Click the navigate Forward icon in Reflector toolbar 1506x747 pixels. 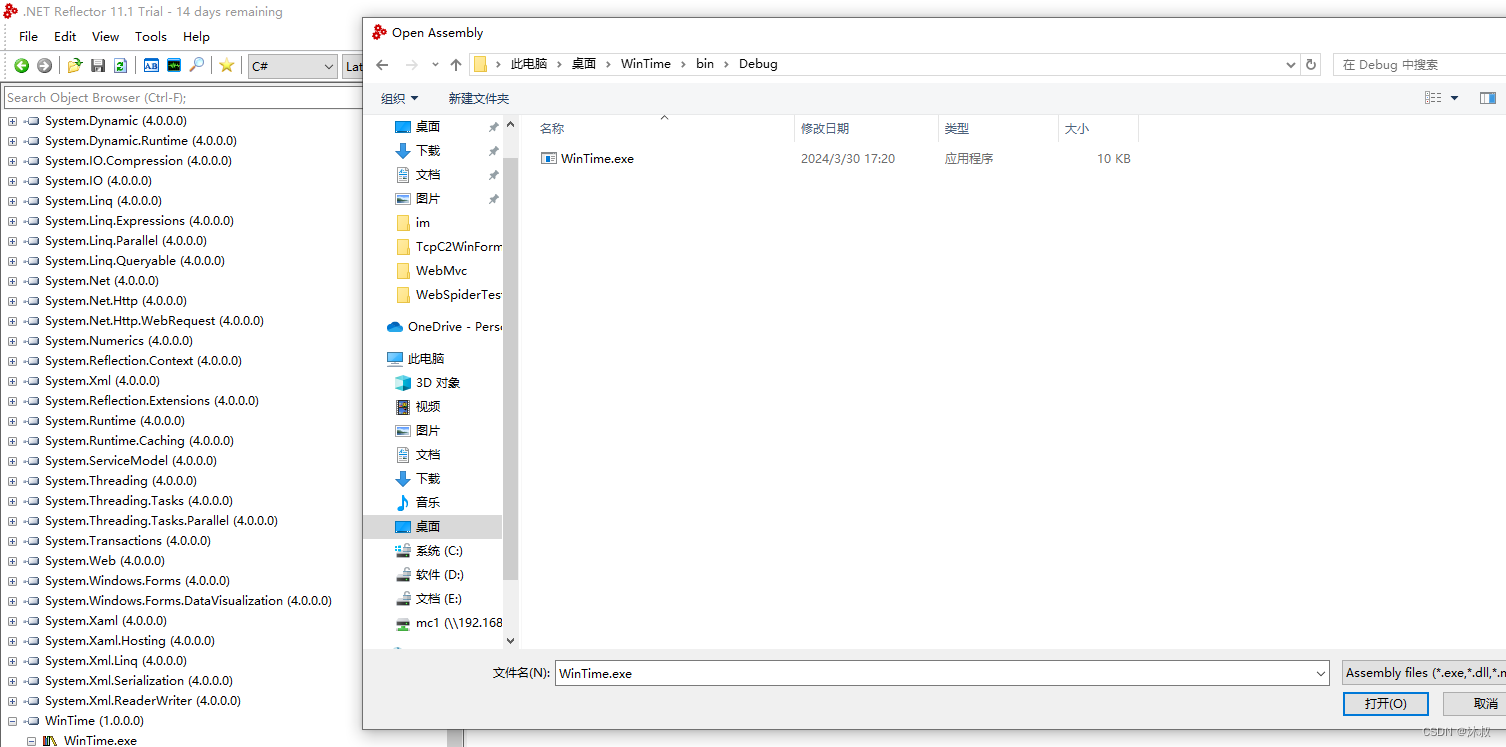point(44,66)
